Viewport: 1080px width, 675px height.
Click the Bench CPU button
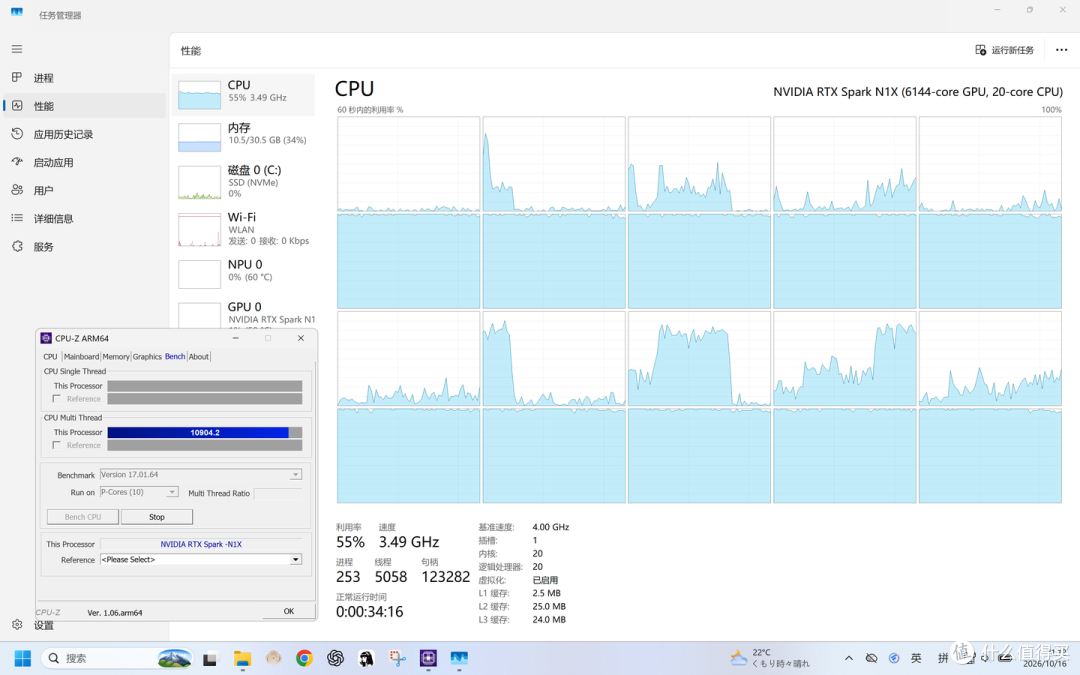(x=83, y=517)
